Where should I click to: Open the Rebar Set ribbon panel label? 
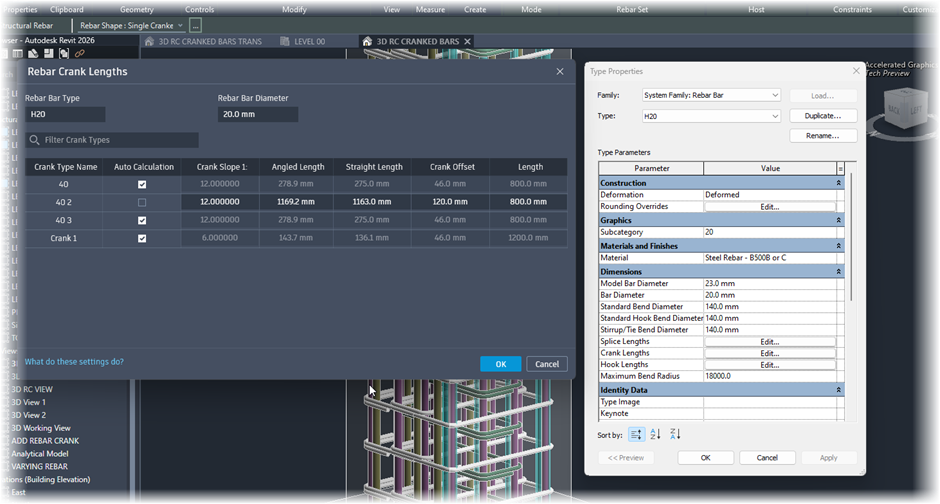click(x=632, y=10)
